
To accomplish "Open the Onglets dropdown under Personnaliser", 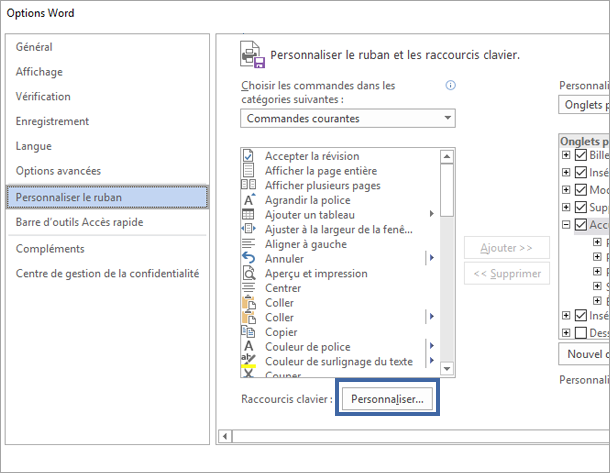I will tap(584, 105).
